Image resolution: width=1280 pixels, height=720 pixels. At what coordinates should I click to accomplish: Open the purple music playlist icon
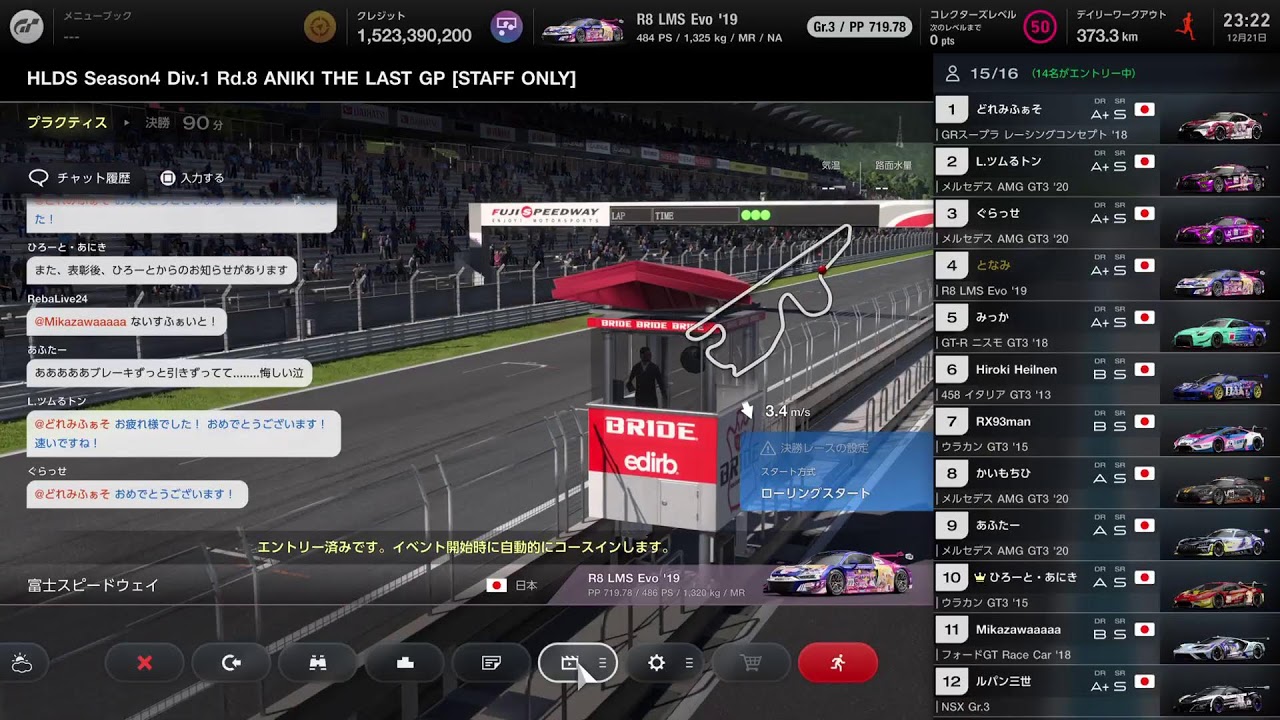pyautogui.click(x=507, y=26)
